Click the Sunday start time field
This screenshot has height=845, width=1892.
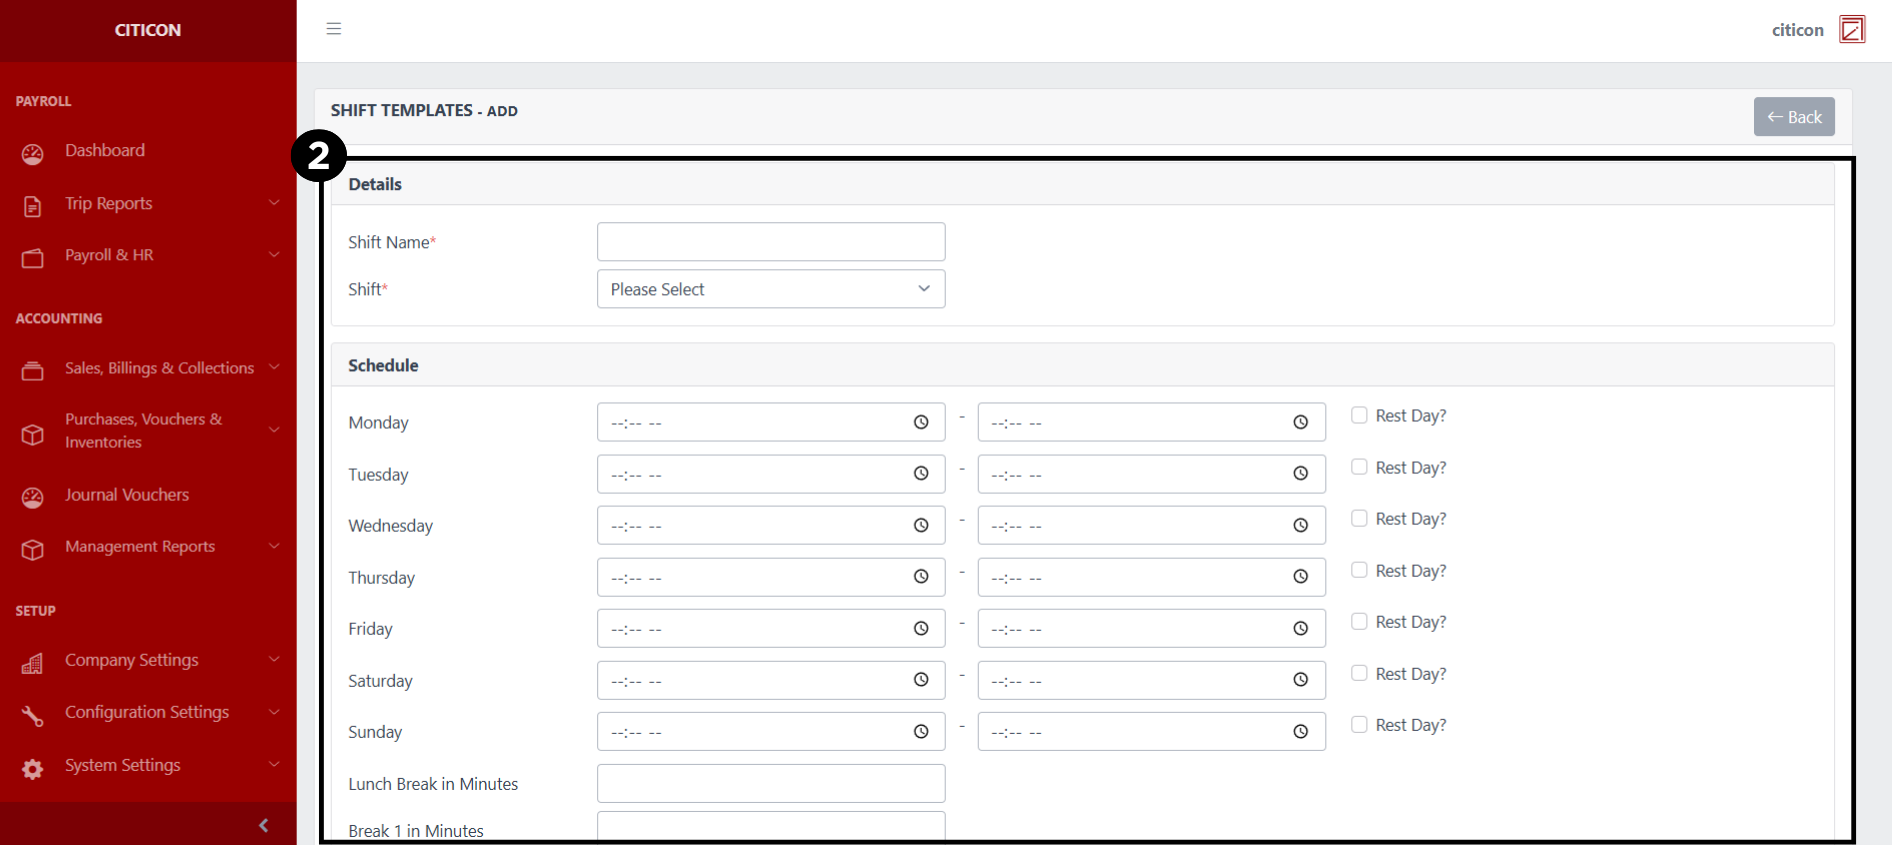771,731
